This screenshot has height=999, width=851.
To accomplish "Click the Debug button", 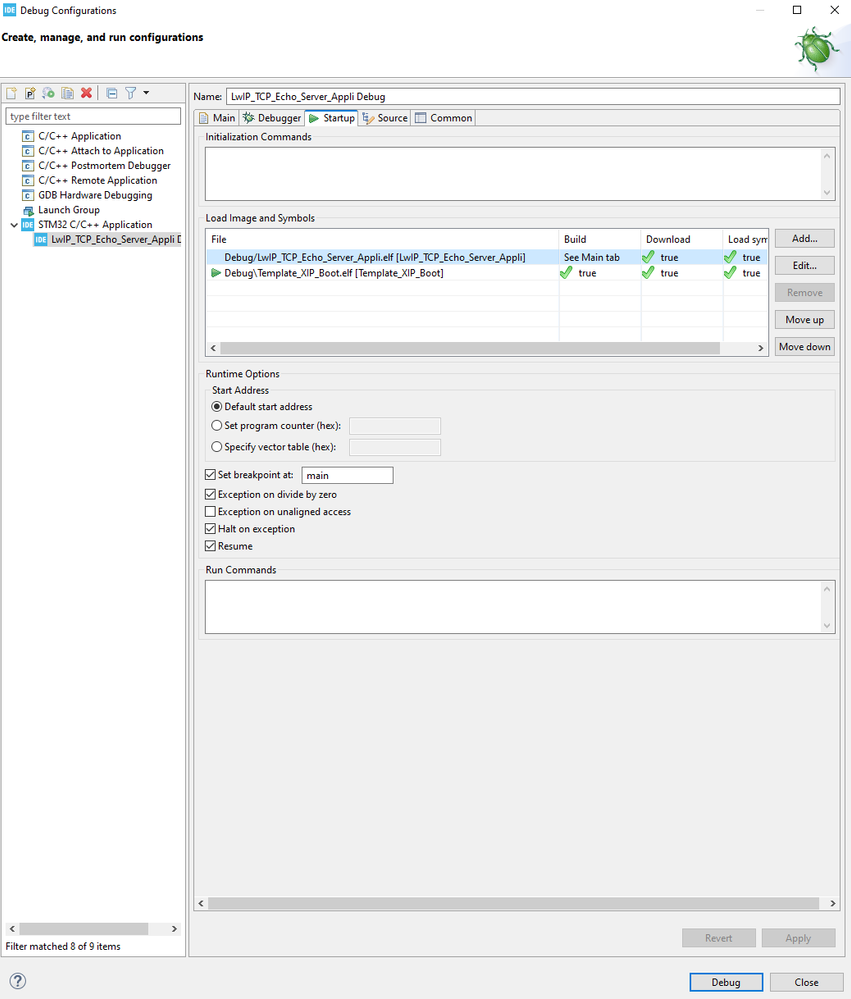I will pyautogui.click(x=726, y=982).
